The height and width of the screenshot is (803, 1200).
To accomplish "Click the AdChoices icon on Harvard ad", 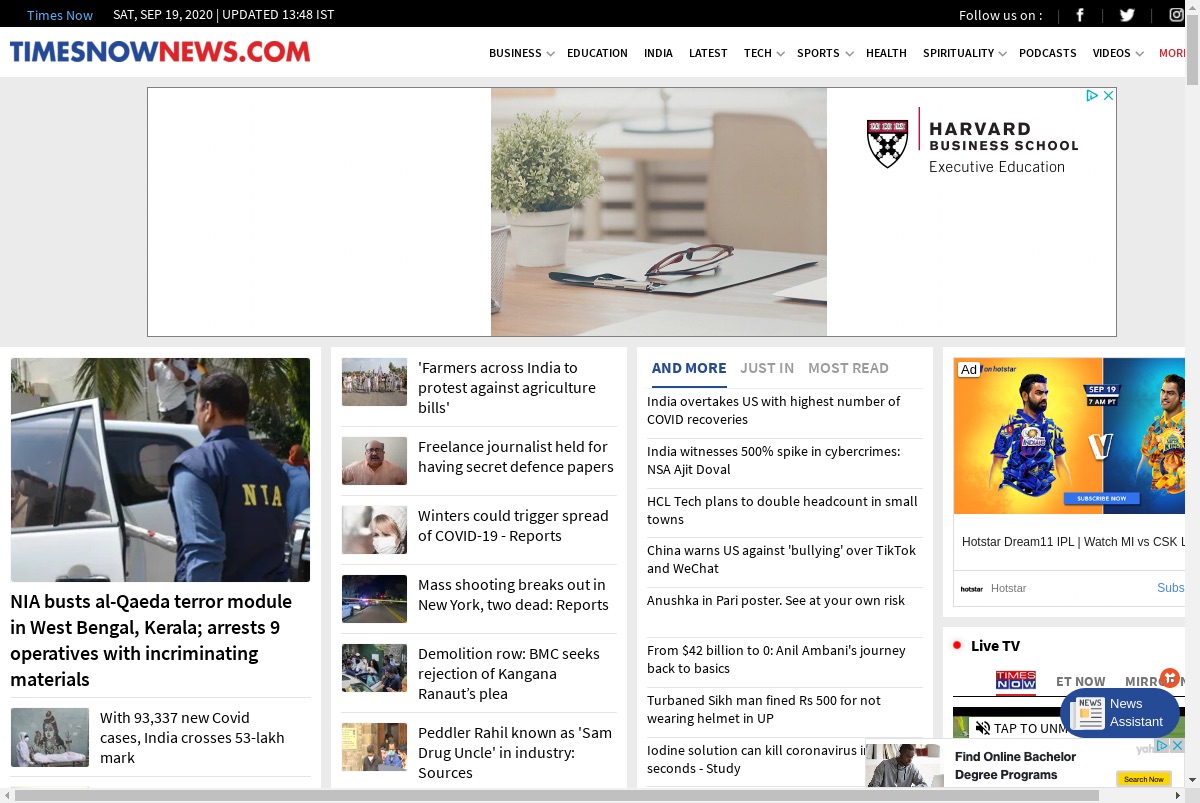I will pyautogui.click(x=1093, y=96).
